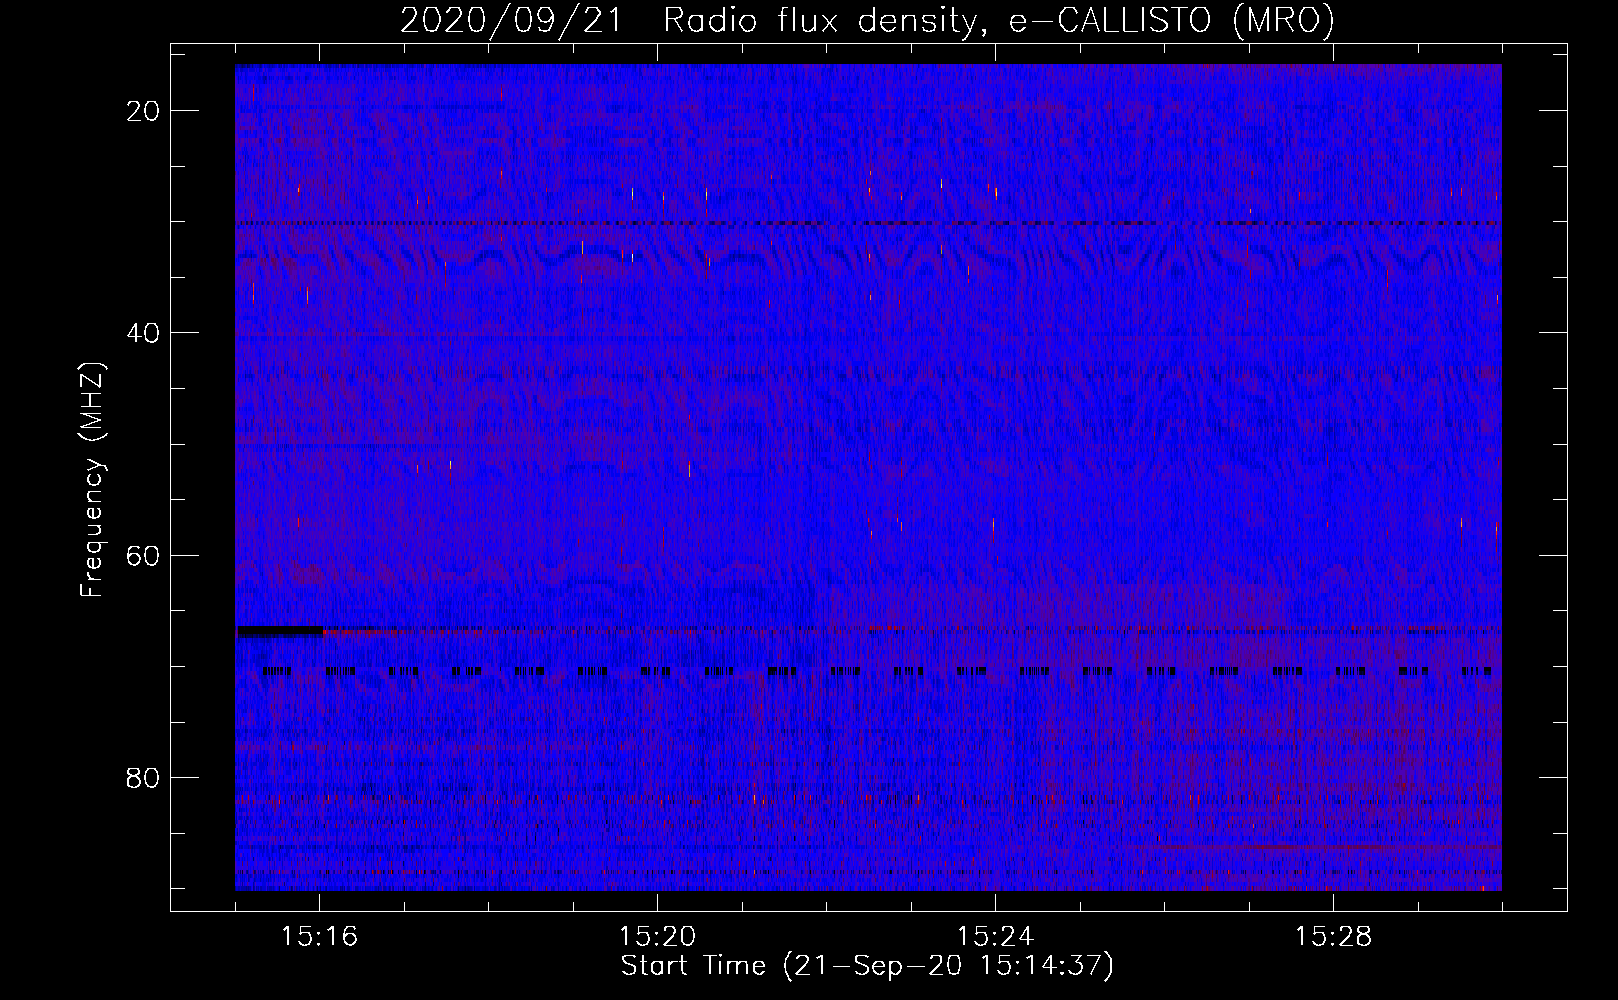Click the 'Frequency (MHZ)' axis label
This screenshot has height=1000, width=1618.
pyautogui.click(x=91, y=480)
